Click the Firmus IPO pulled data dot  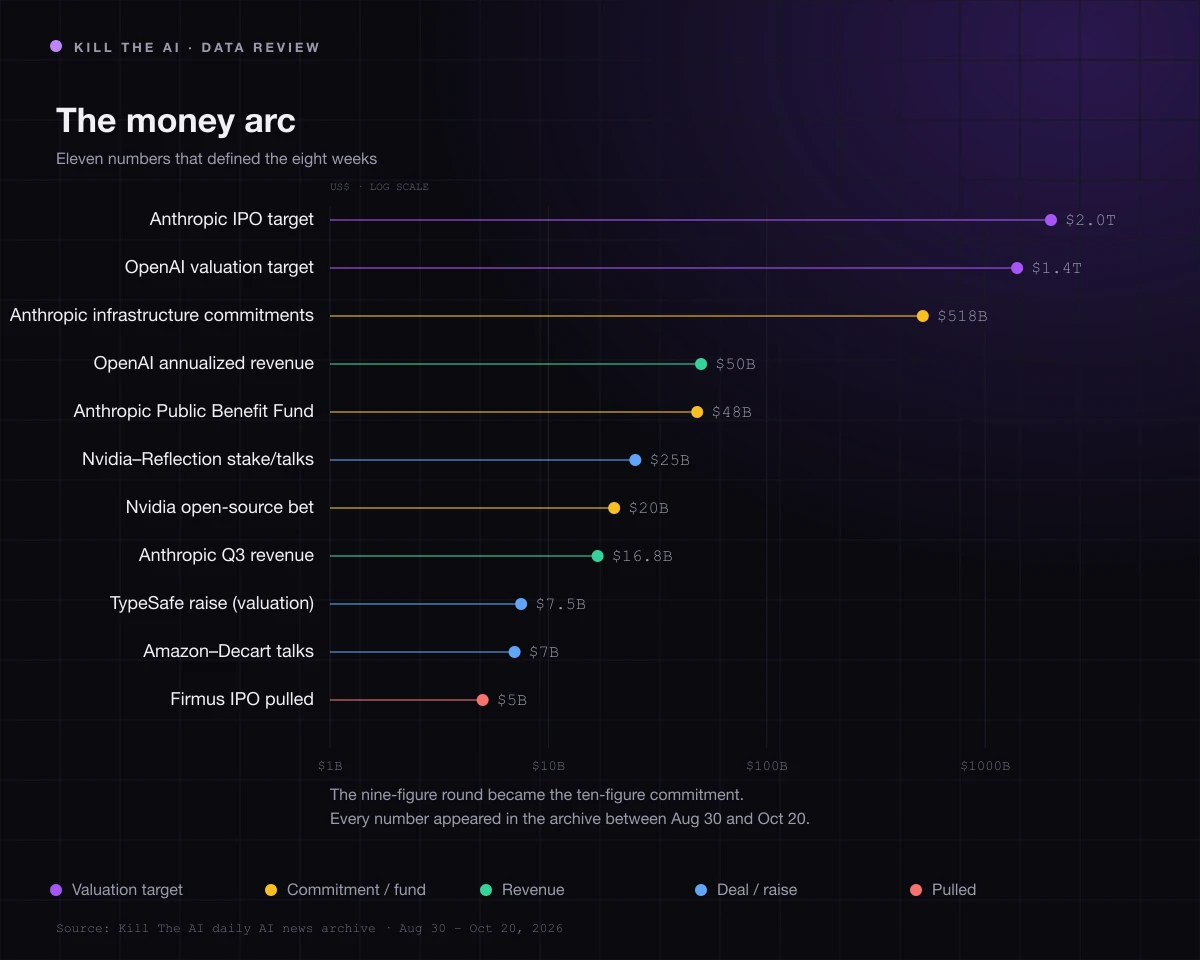click(483, 700)
